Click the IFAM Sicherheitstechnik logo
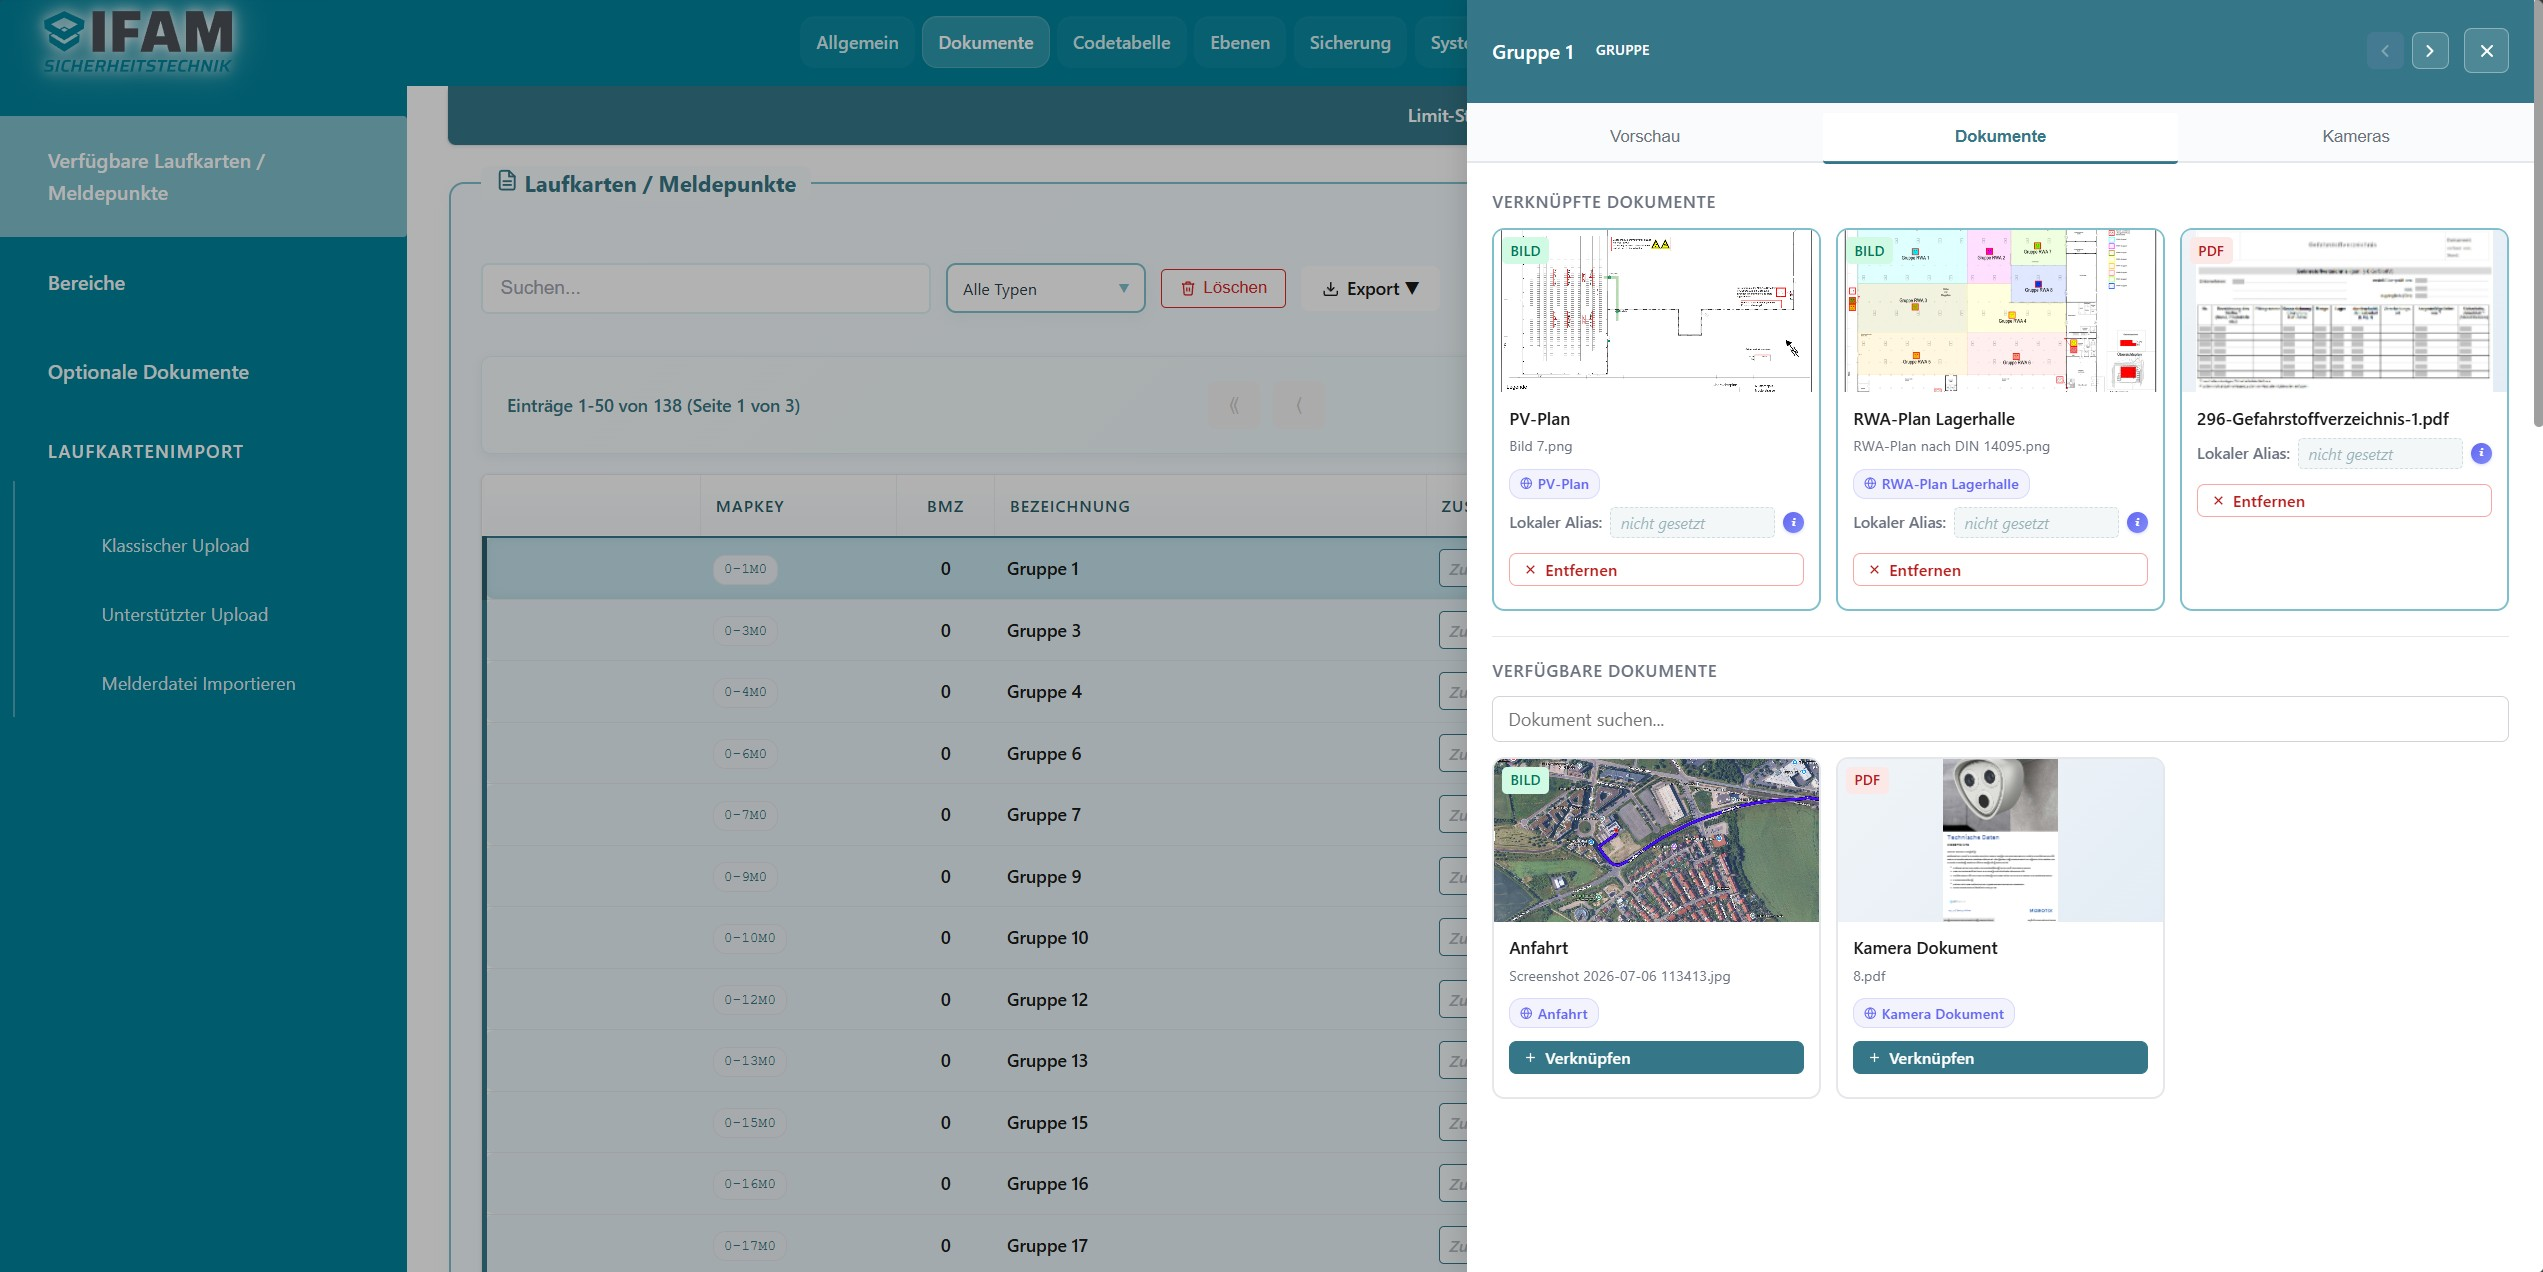 point(138,43)
